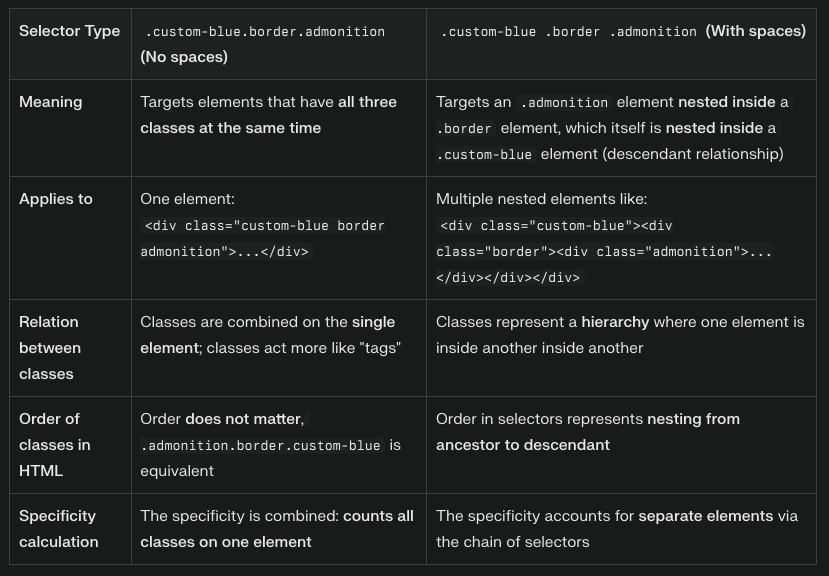Viewport: 829px width, 576px height.
Task: Click the bold "does not matter" text
Action: [x=243, y=419]
